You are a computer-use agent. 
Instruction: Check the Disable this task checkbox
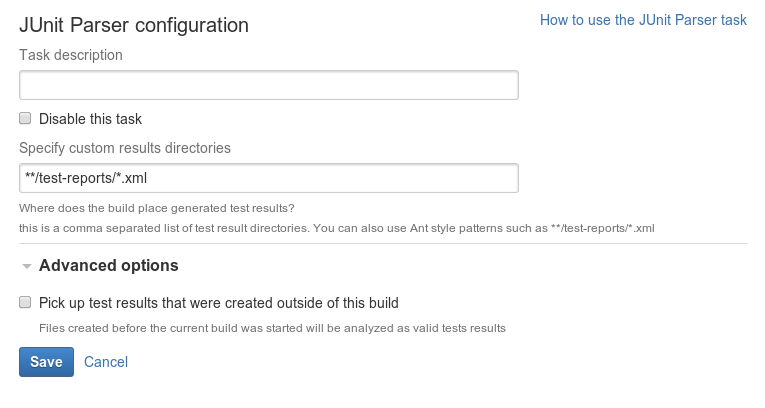pyautogui.click(x=25, y=118)
